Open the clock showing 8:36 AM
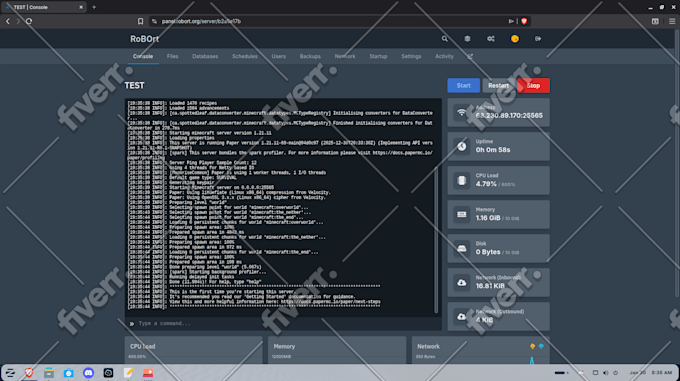 coord(662,373)
